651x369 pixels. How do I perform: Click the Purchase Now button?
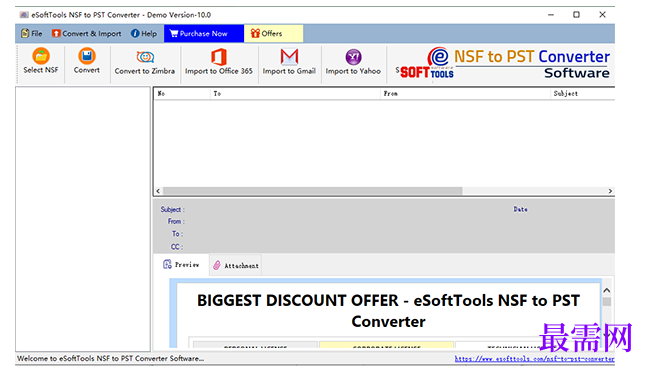[x=203, y=34]
